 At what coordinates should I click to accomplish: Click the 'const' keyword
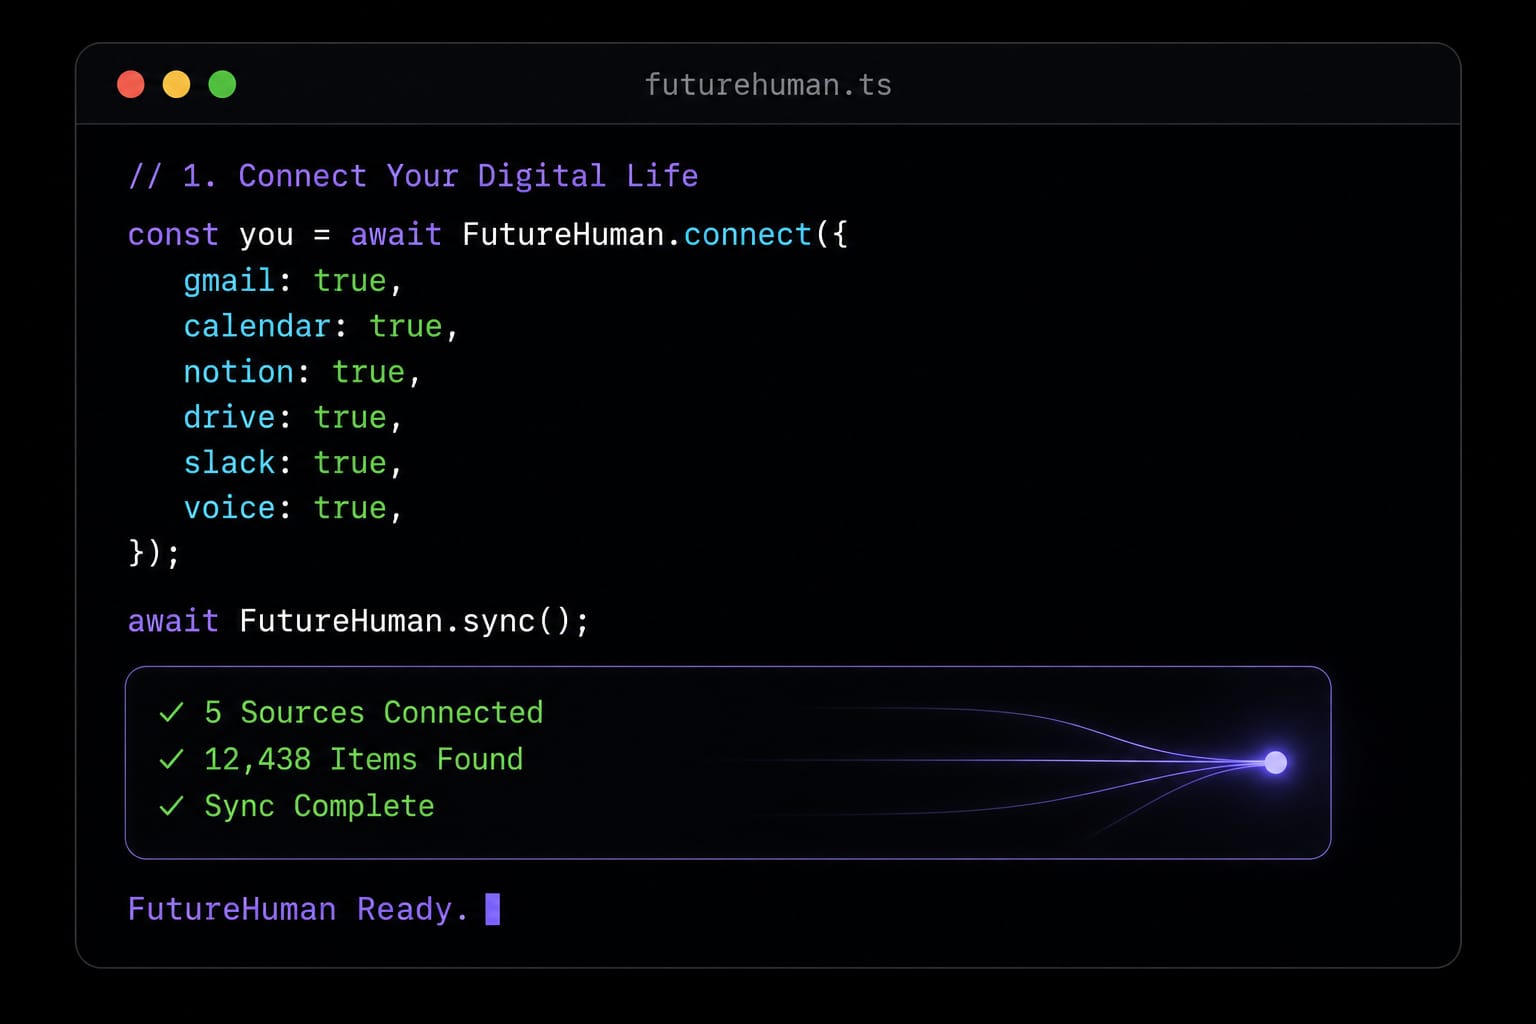173,235
